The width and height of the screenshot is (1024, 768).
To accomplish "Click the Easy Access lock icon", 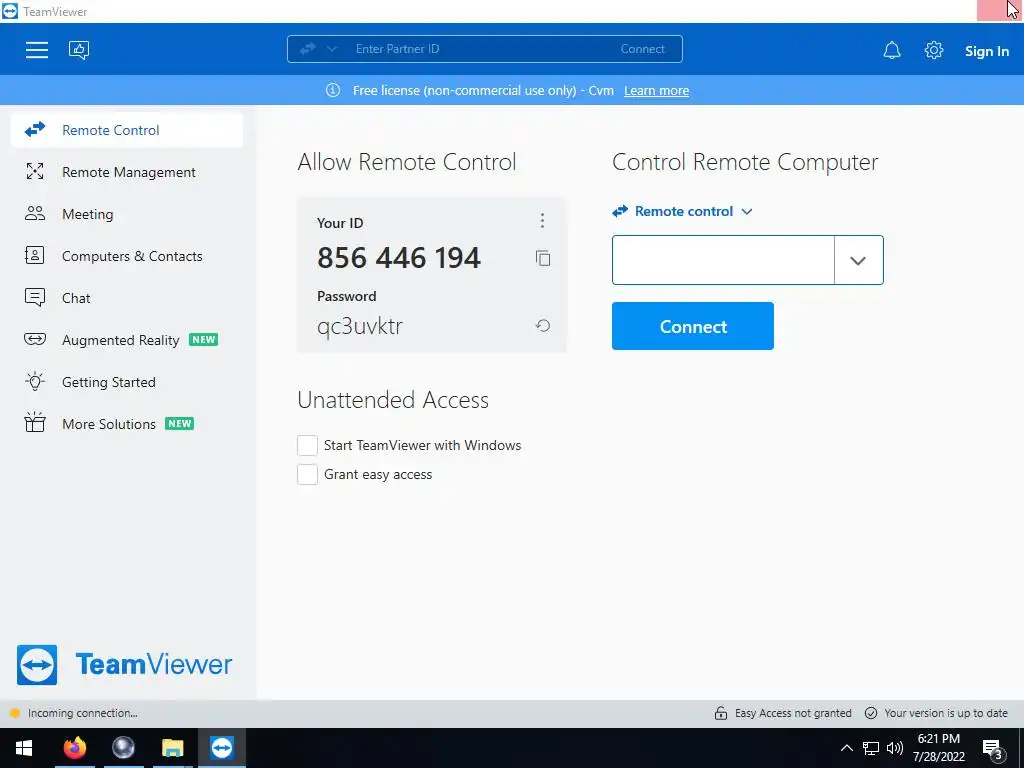I will pyautogui.click(x=721, y=713).
